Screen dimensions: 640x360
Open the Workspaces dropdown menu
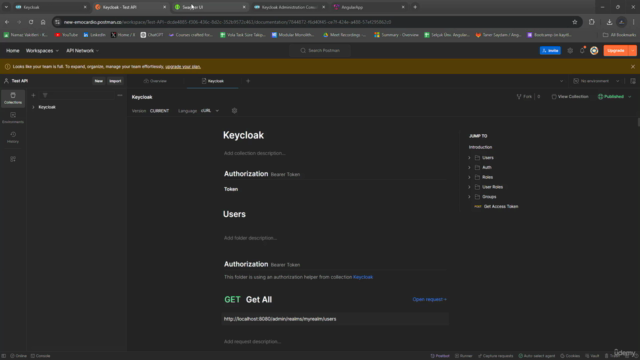coord(42,51)
